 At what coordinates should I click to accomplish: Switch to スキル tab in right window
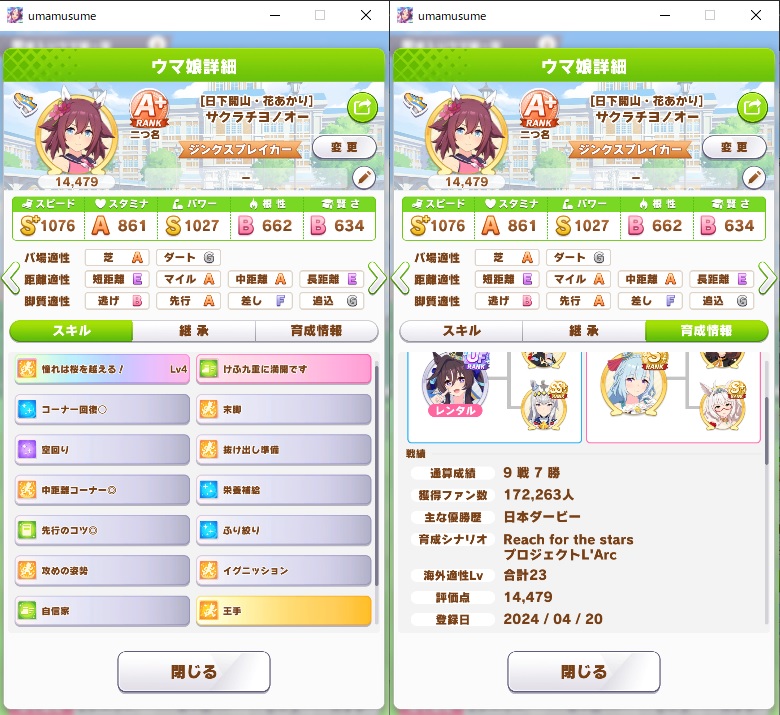coord(461,330)
